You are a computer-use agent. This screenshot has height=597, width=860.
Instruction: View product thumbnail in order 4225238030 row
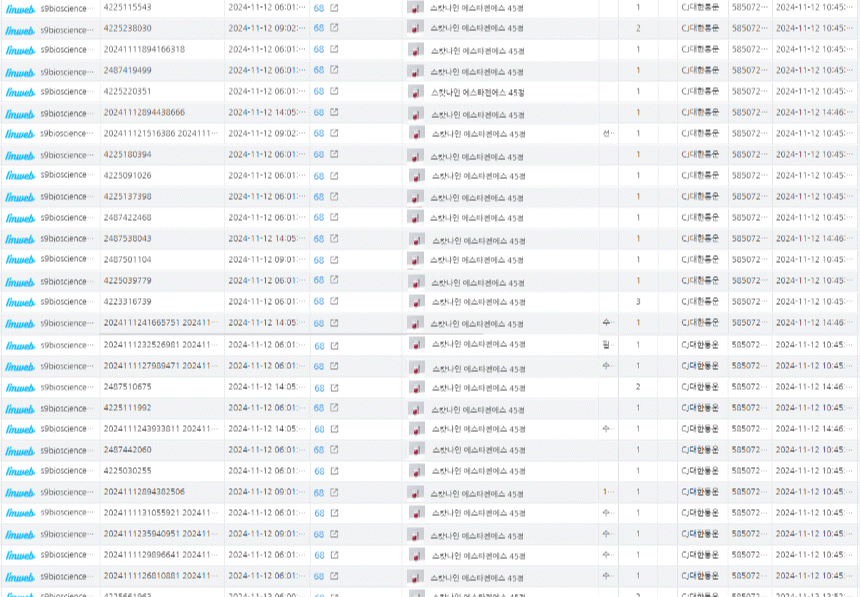[x=415, y=28]
